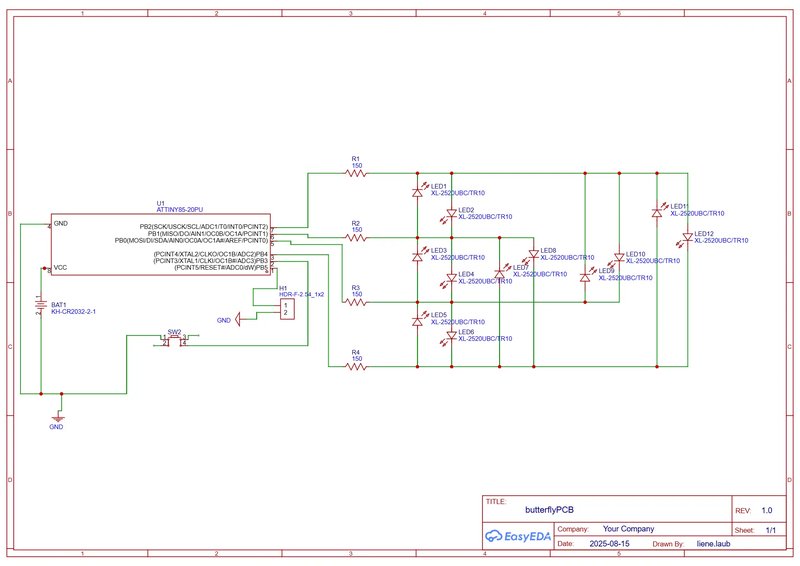Select the R1 resistor symbol
800x566 pixels.
tap(356, 174)
